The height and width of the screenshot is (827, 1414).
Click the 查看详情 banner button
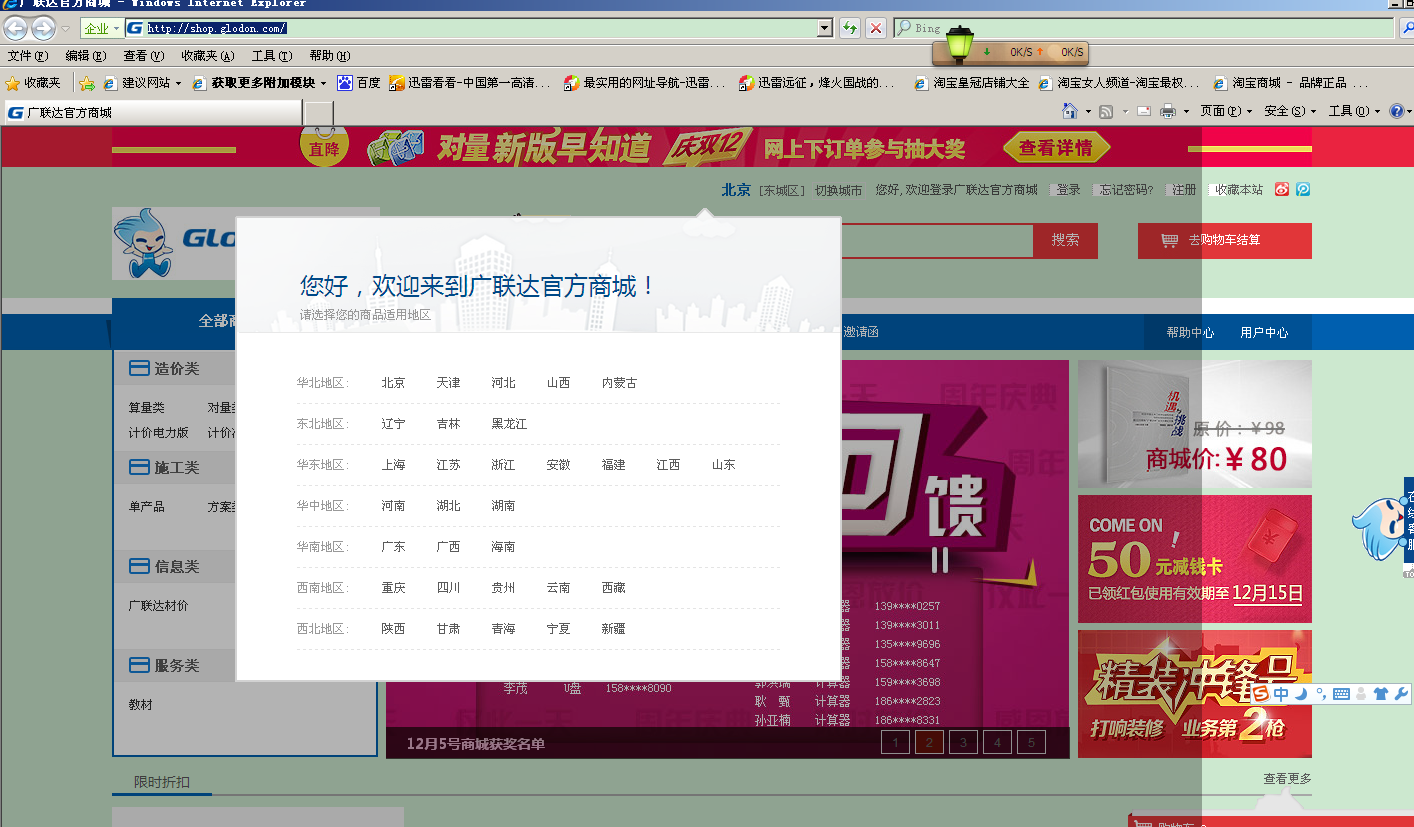(1056, 148)
